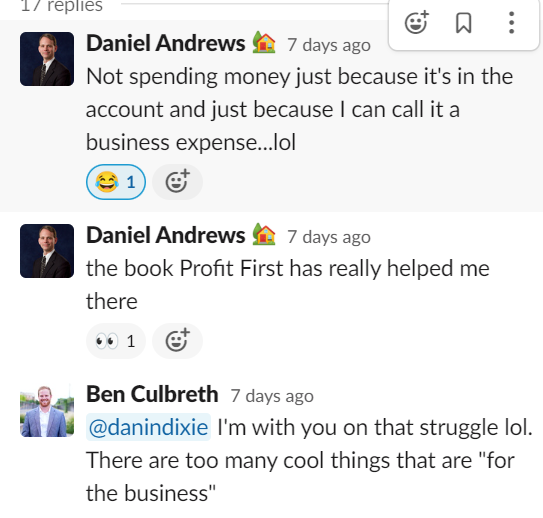Viewport: 543px width, 518px height.
Task: Open the @danindixie mention
Action: 148,427
